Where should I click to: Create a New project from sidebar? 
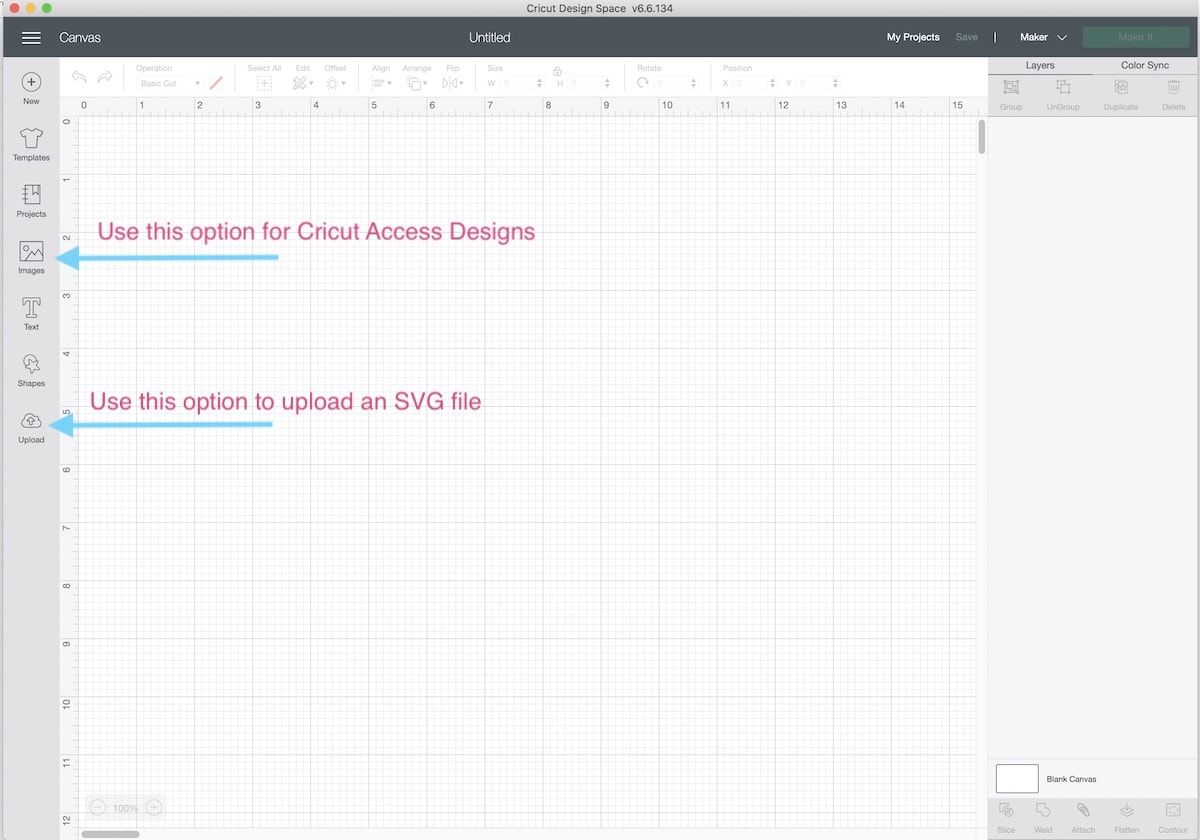[31, 88]
